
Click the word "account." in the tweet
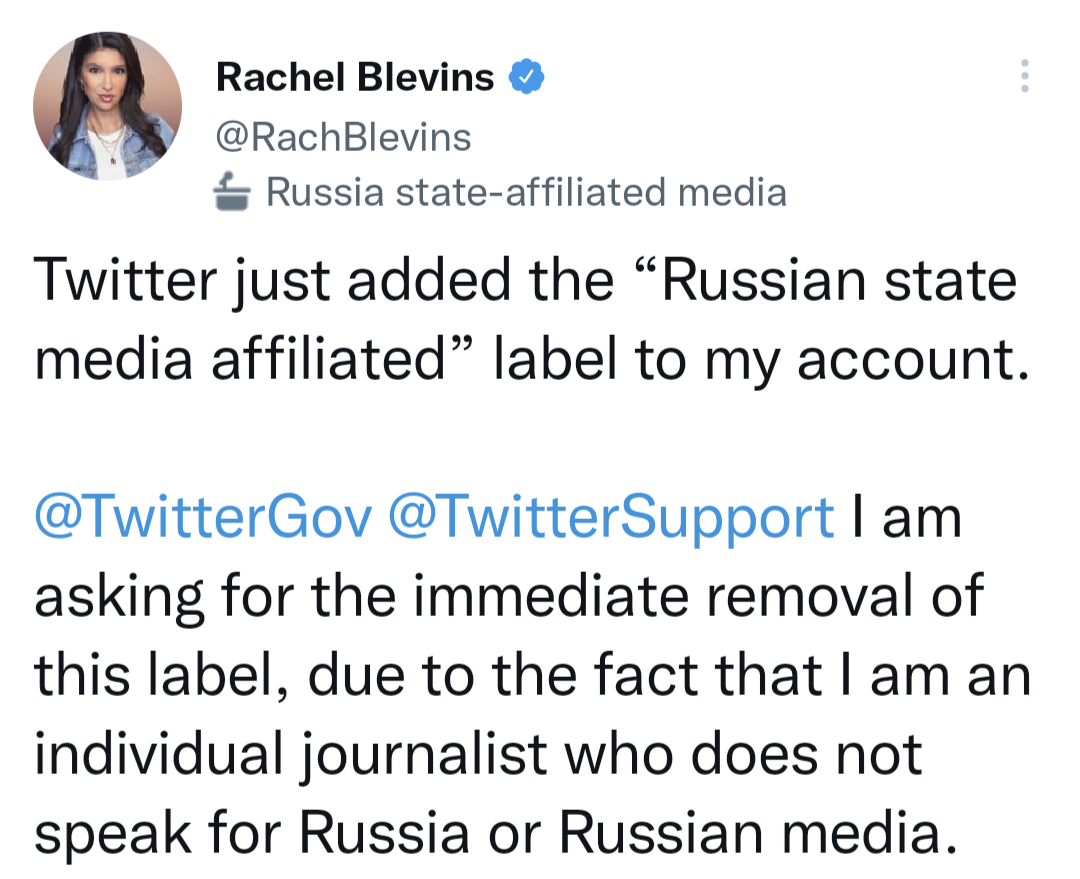click(915, 360)
